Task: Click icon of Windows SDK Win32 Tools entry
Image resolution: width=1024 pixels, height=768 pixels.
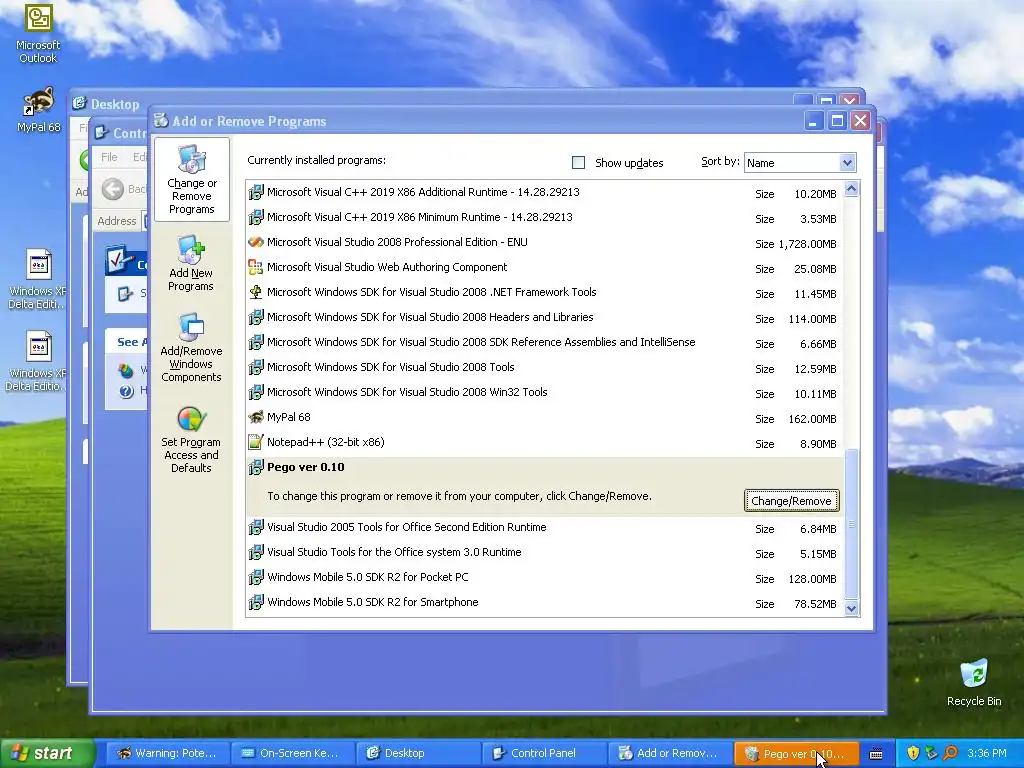Action: pos(256,392)
